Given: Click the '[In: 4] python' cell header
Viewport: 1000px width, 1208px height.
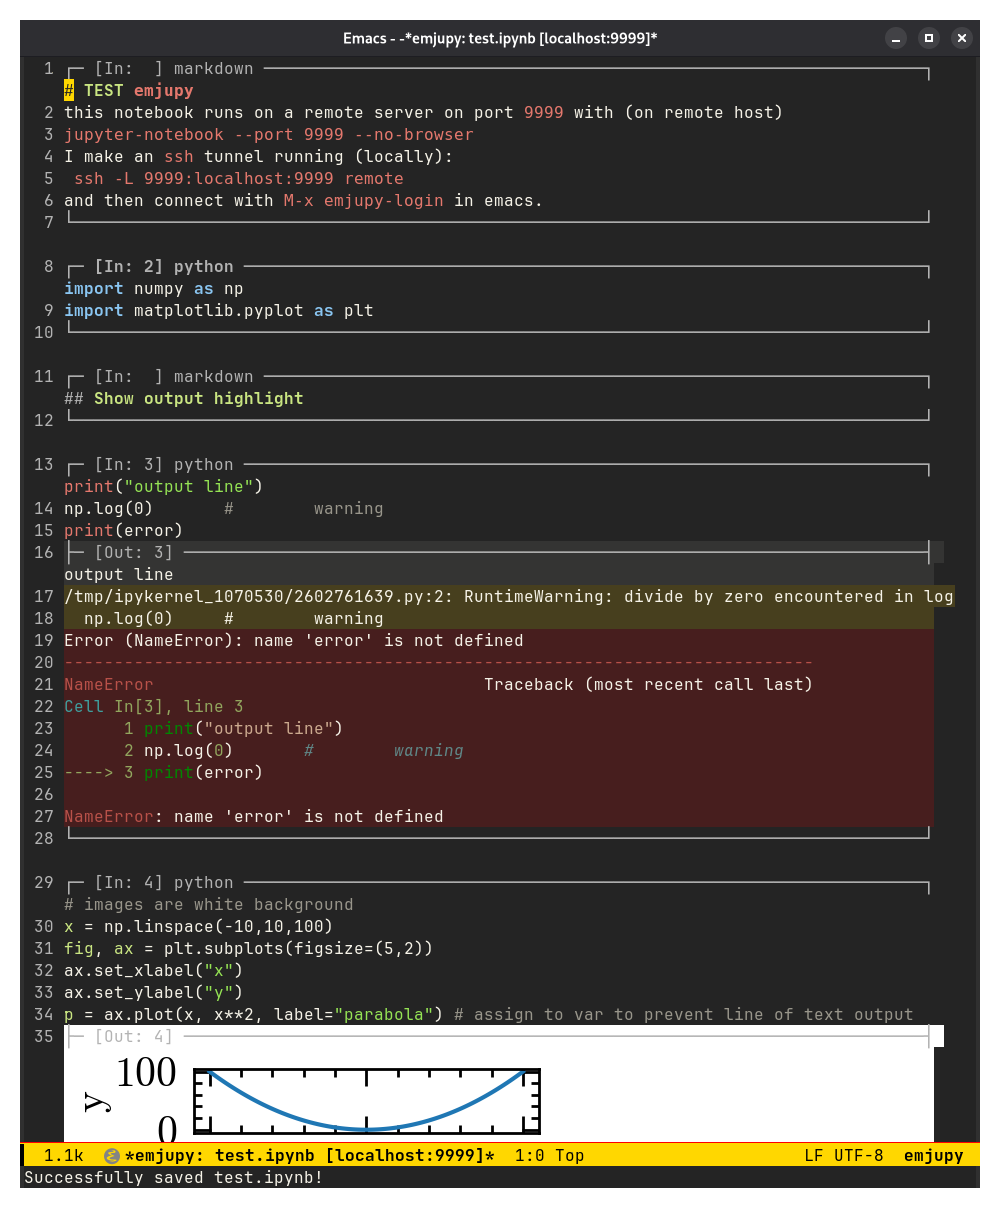Looking at the screenshot, I should coord(164,883).
